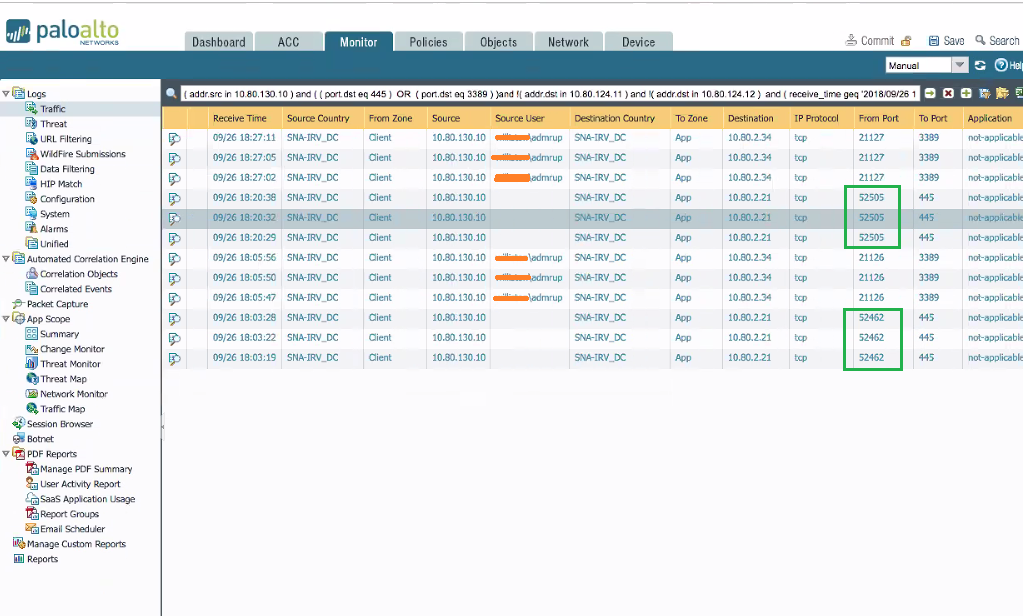Open log details icon for the 18:27:11 row

click(x=175, y=138)
